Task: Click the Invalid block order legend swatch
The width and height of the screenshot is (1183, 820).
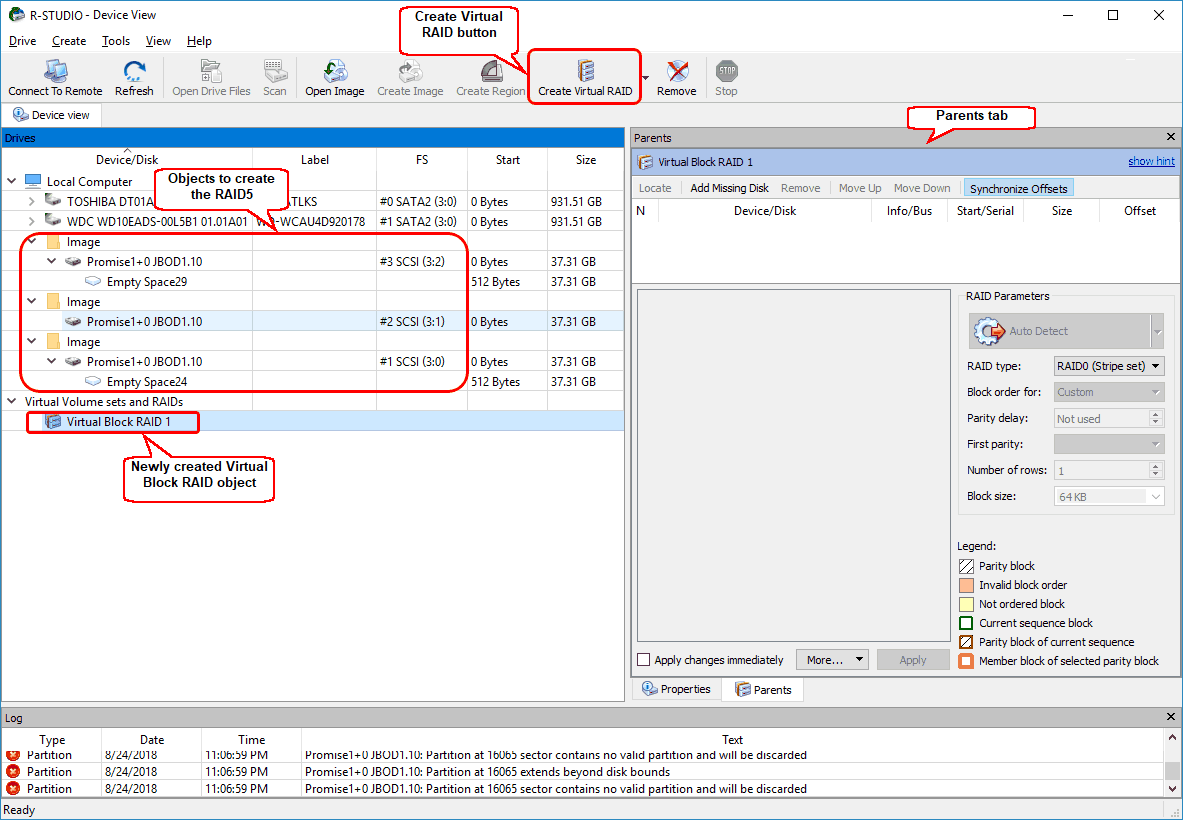Action: [x=966, y=585]
